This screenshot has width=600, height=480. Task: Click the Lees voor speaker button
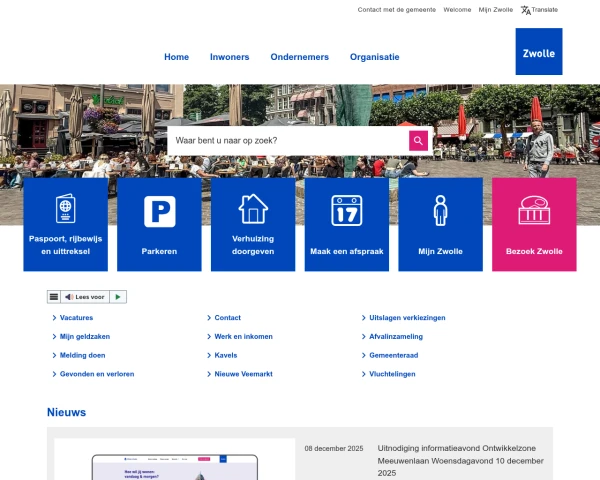pos(84,297)
